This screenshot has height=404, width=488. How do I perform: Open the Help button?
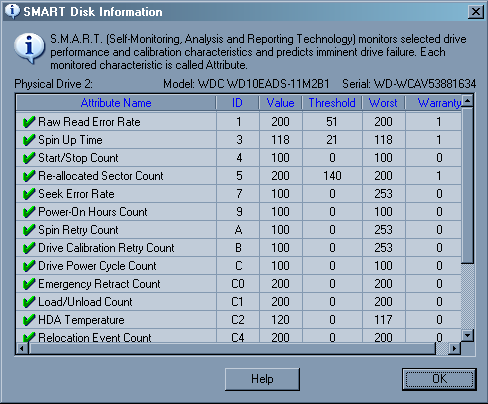point(262,379)
